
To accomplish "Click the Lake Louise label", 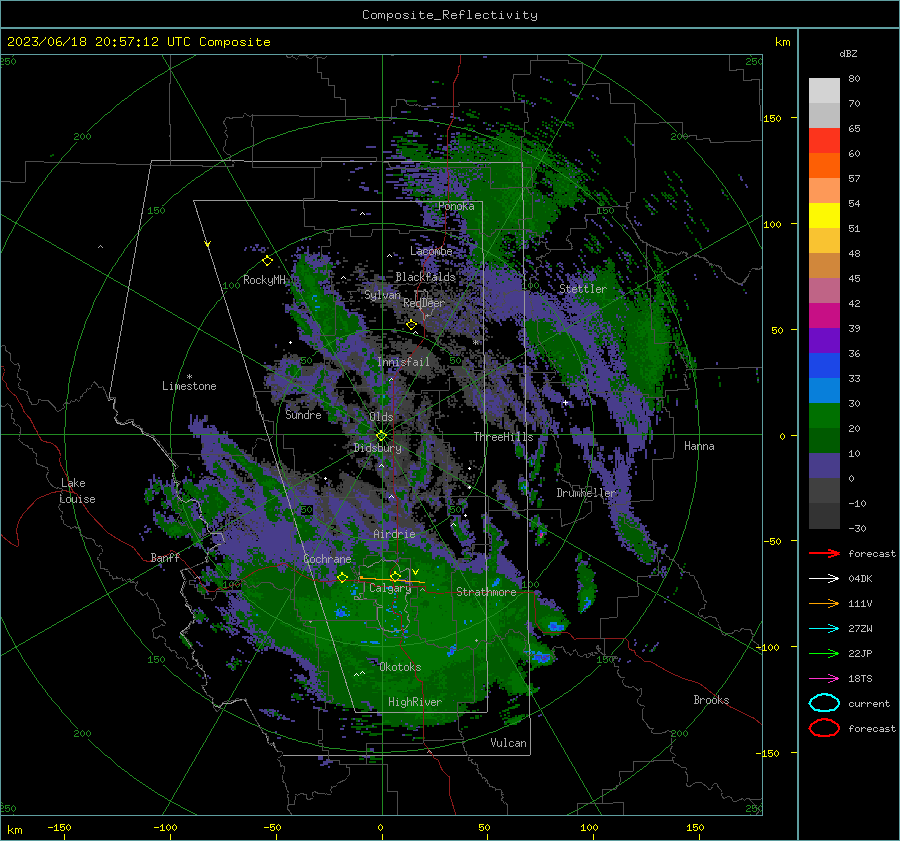I will click(77, 491).
